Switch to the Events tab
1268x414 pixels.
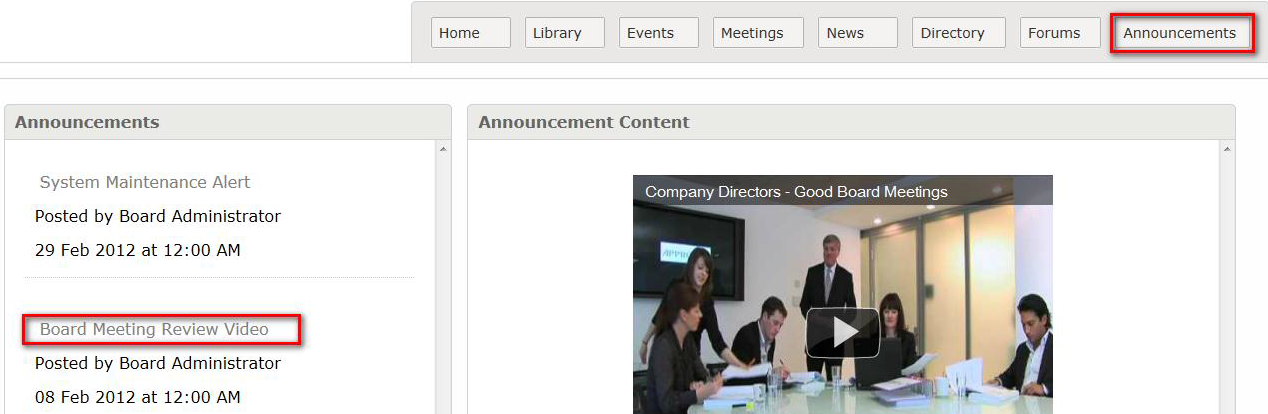tap(658, 33)
